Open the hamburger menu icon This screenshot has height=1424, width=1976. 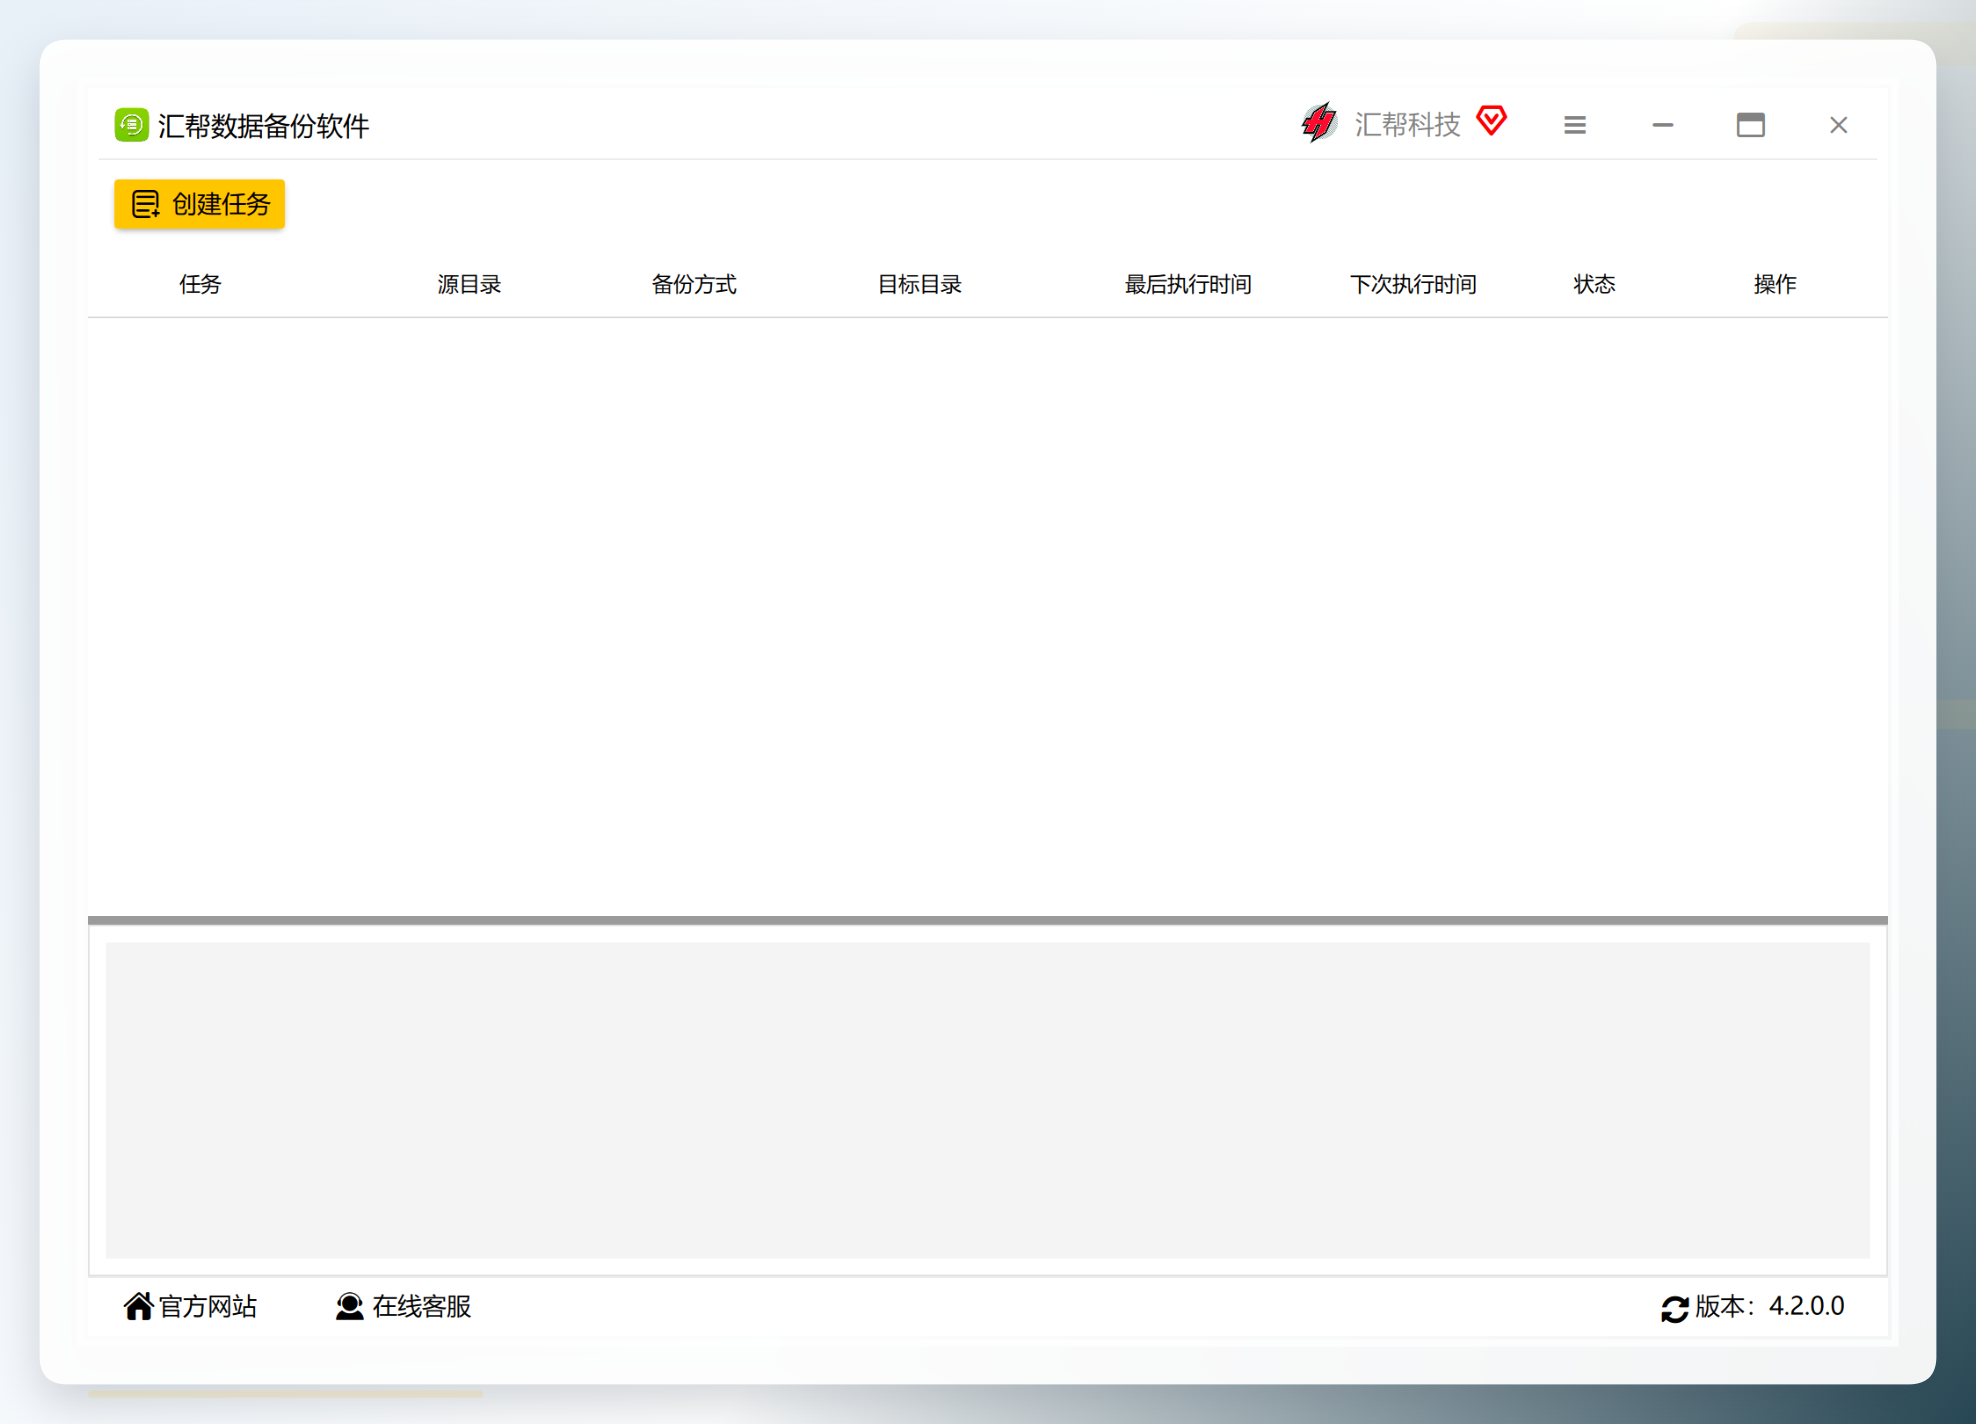(1574, 125)
